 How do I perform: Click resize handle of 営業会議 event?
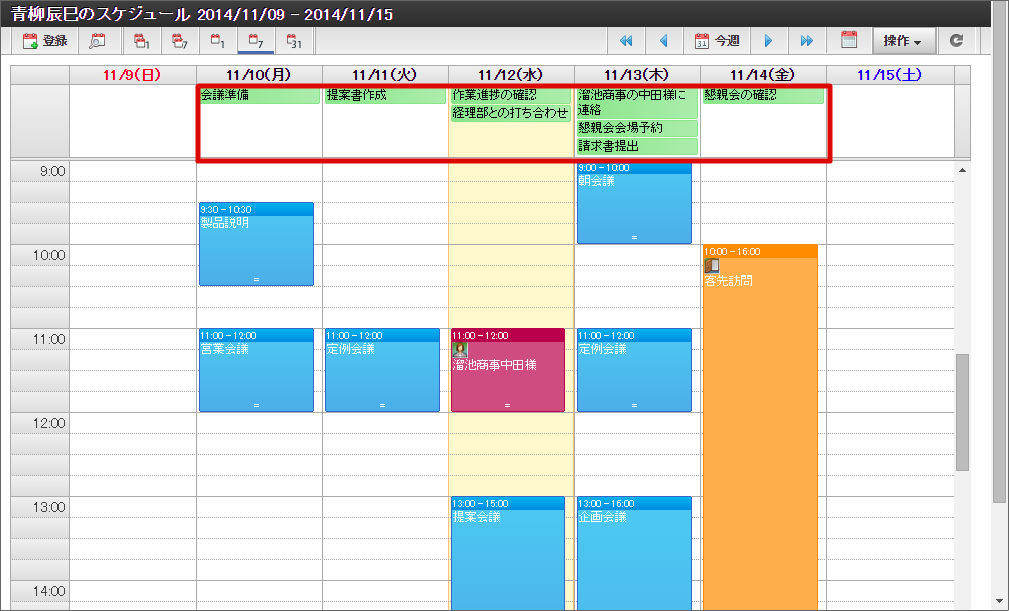[x=256, y=406]
